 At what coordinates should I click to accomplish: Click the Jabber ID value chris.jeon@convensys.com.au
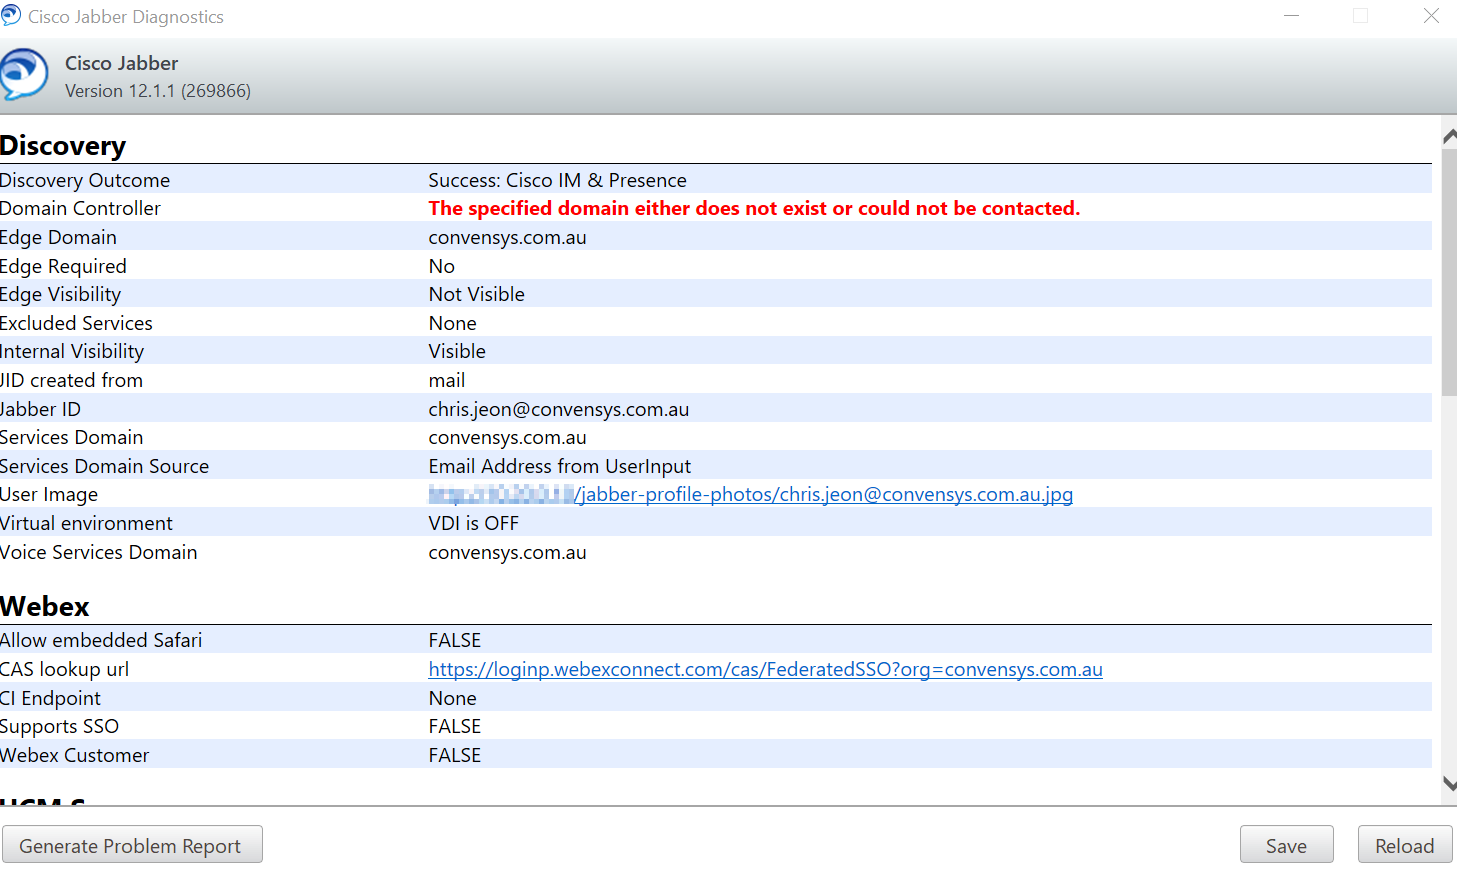point(558,409)
